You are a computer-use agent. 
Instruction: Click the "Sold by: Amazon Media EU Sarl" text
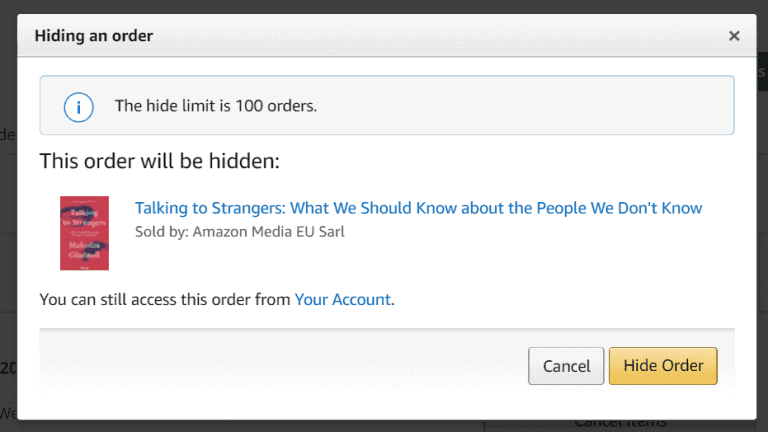(239, 232)
